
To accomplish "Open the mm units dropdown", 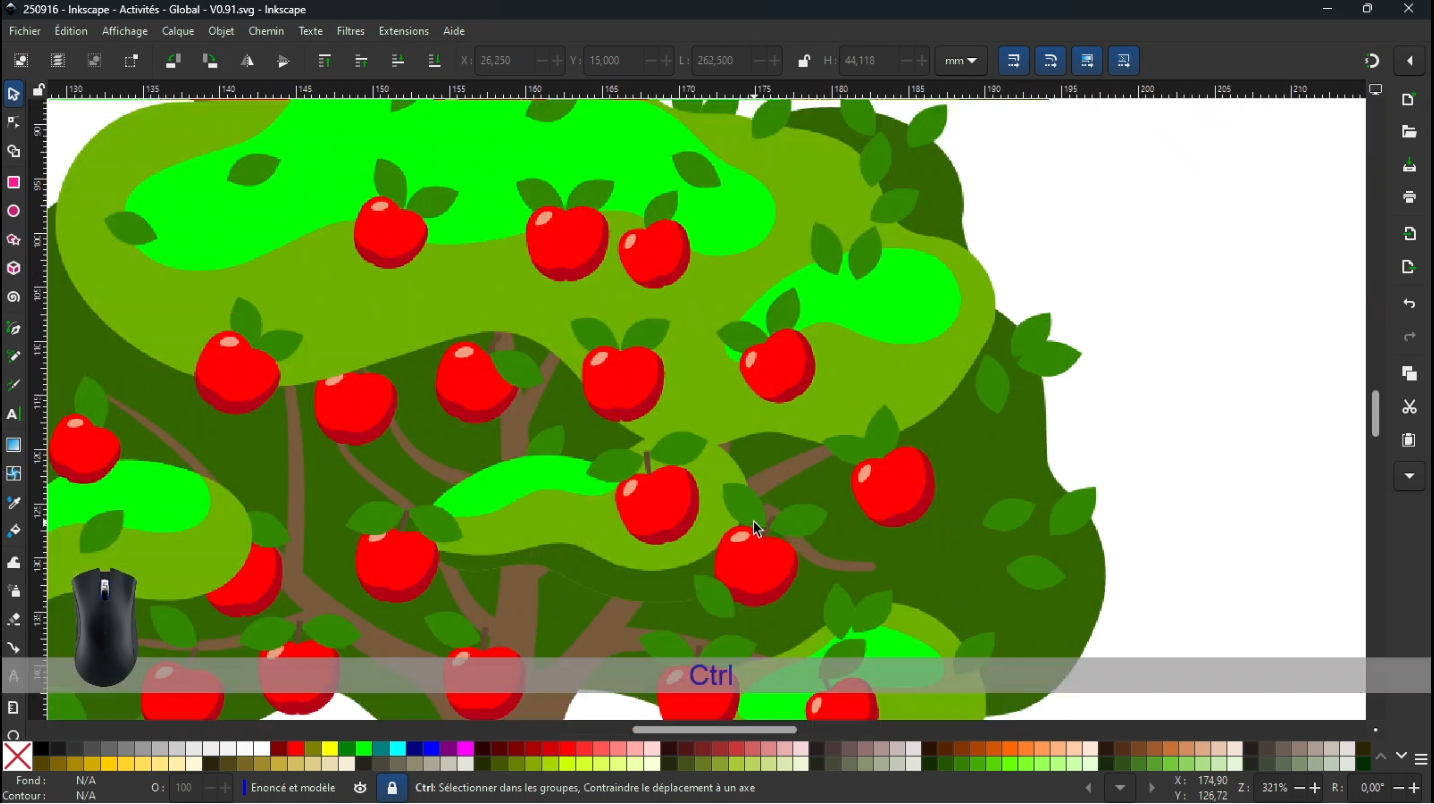I will point(961,61).
